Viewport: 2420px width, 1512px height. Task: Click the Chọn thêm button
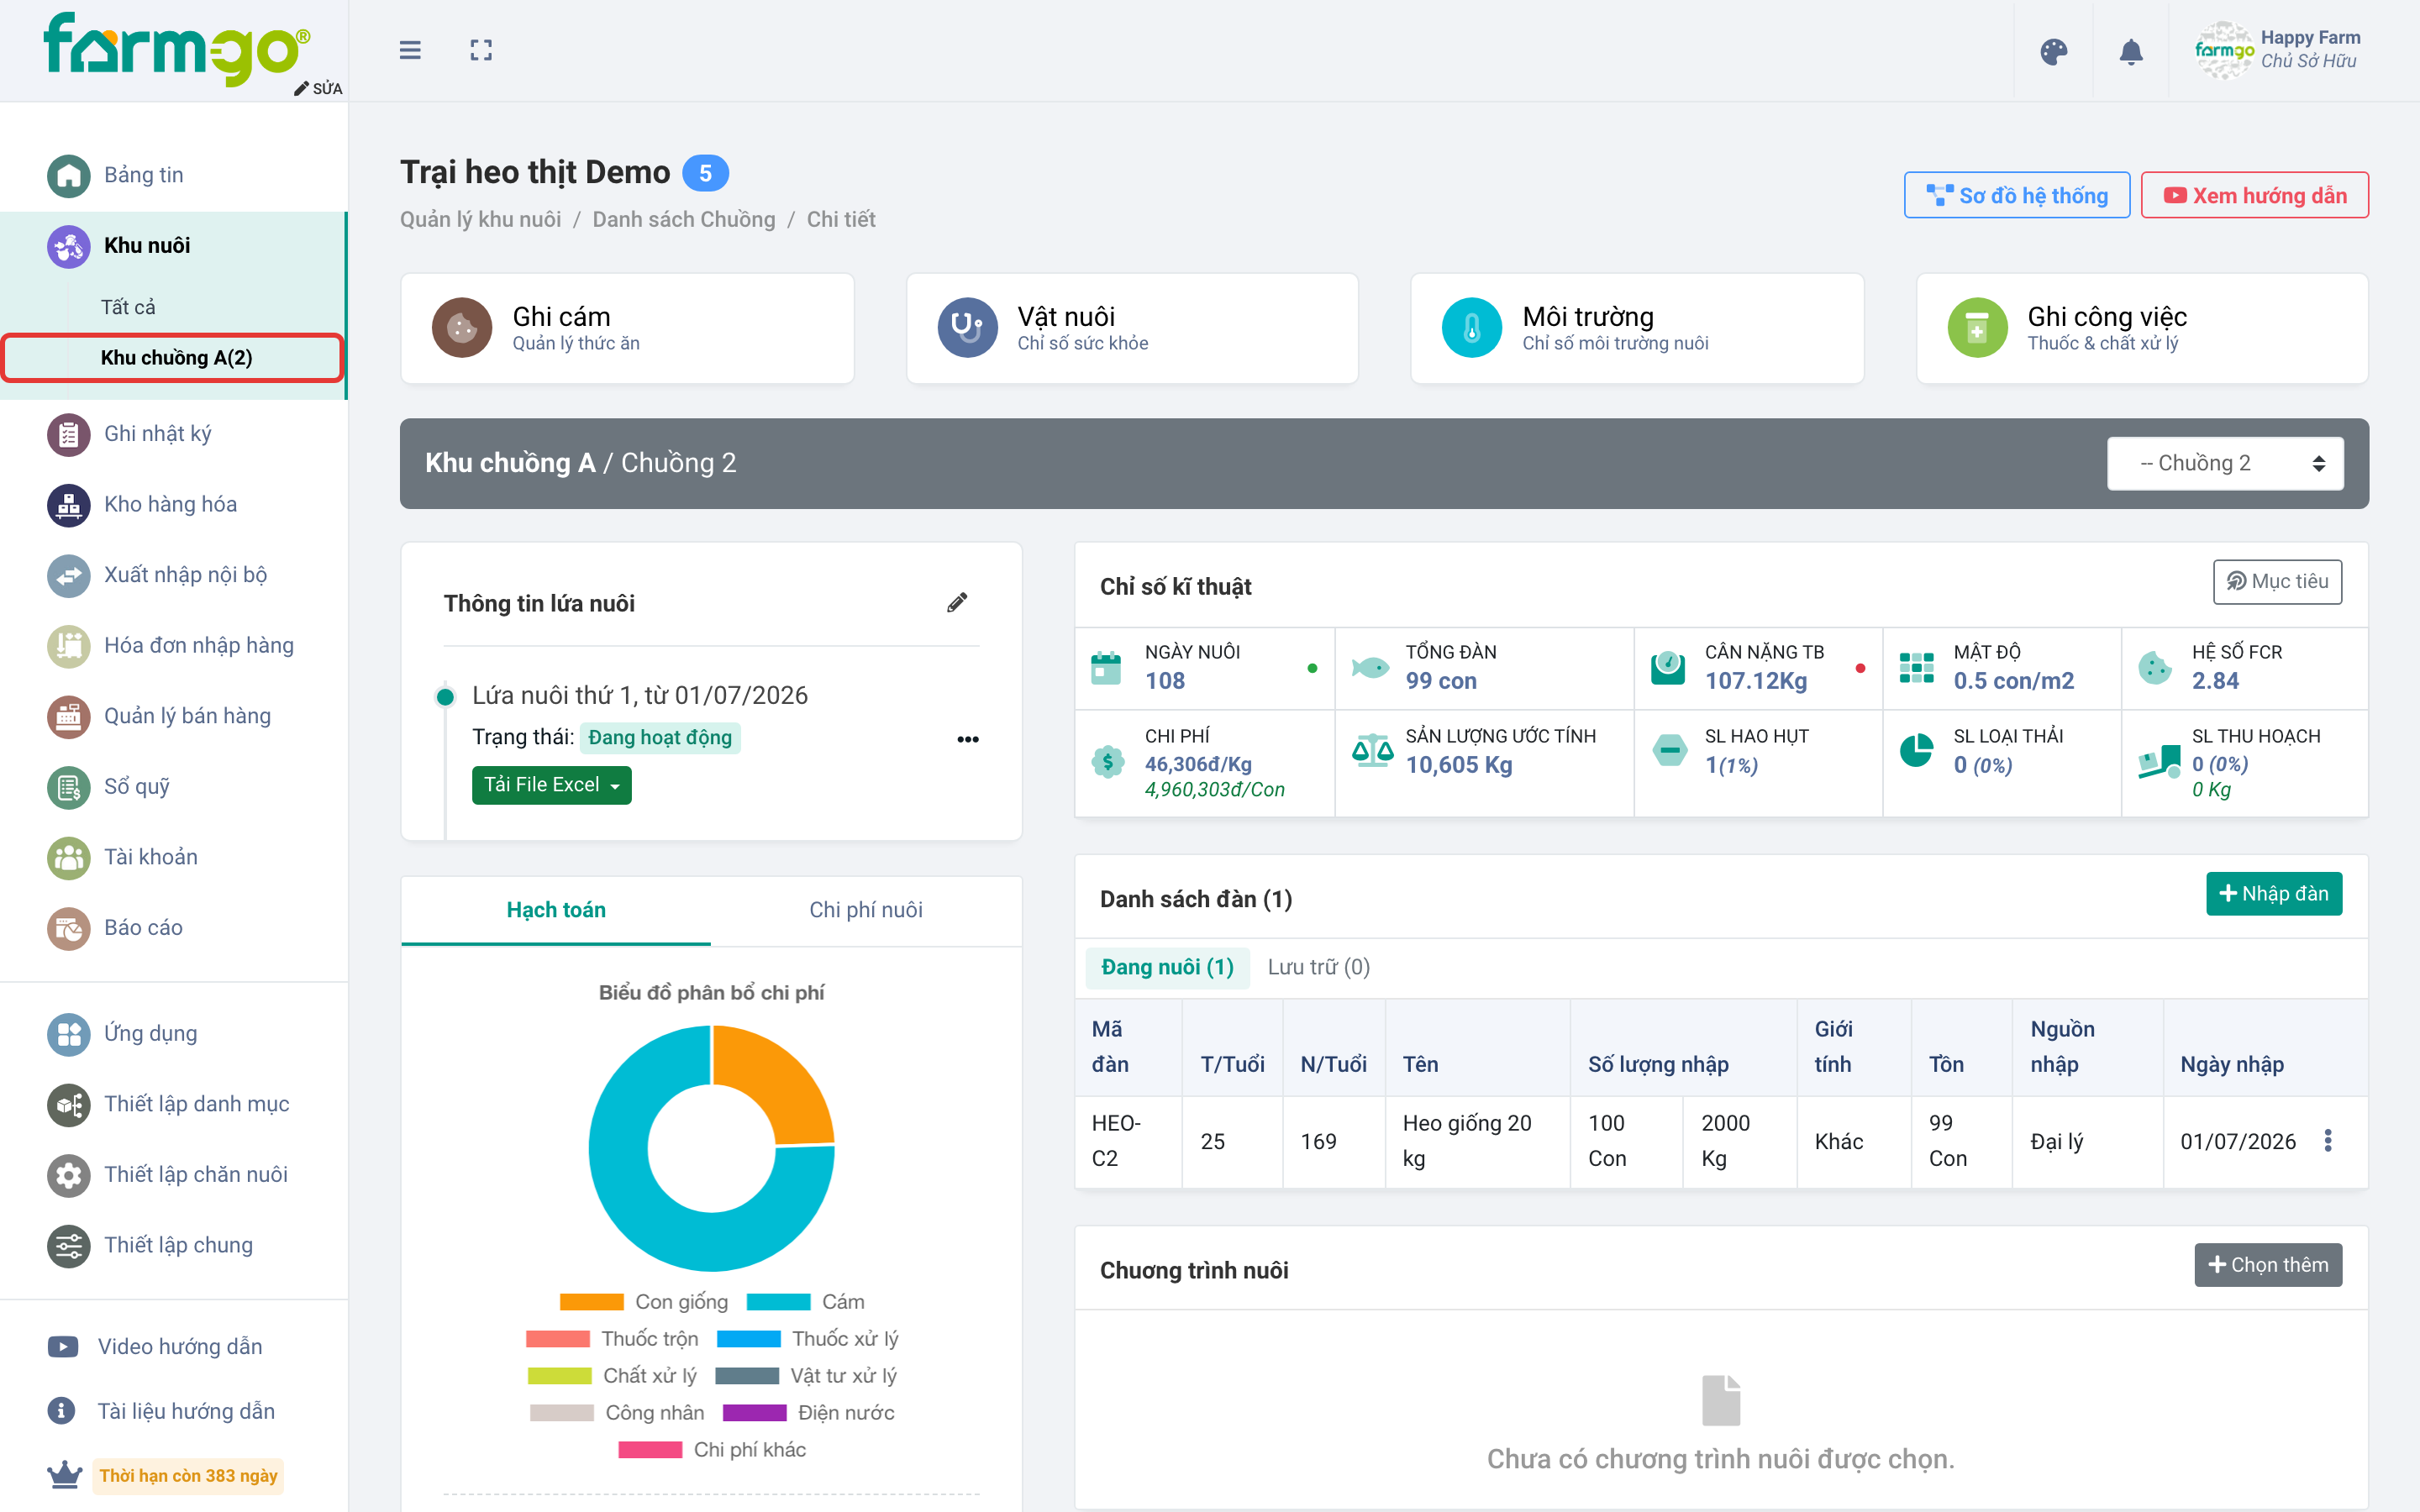[2267, 1265]
